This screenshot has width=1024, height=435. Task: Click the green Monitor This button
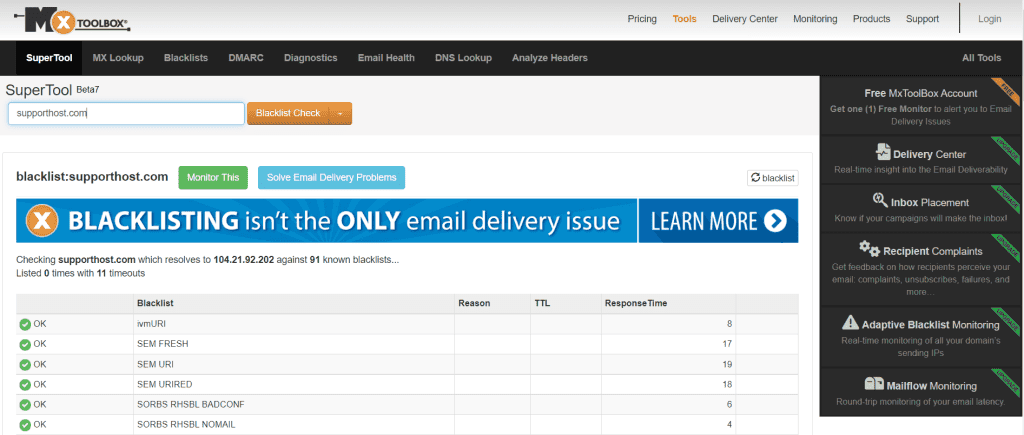coord(213,178)
